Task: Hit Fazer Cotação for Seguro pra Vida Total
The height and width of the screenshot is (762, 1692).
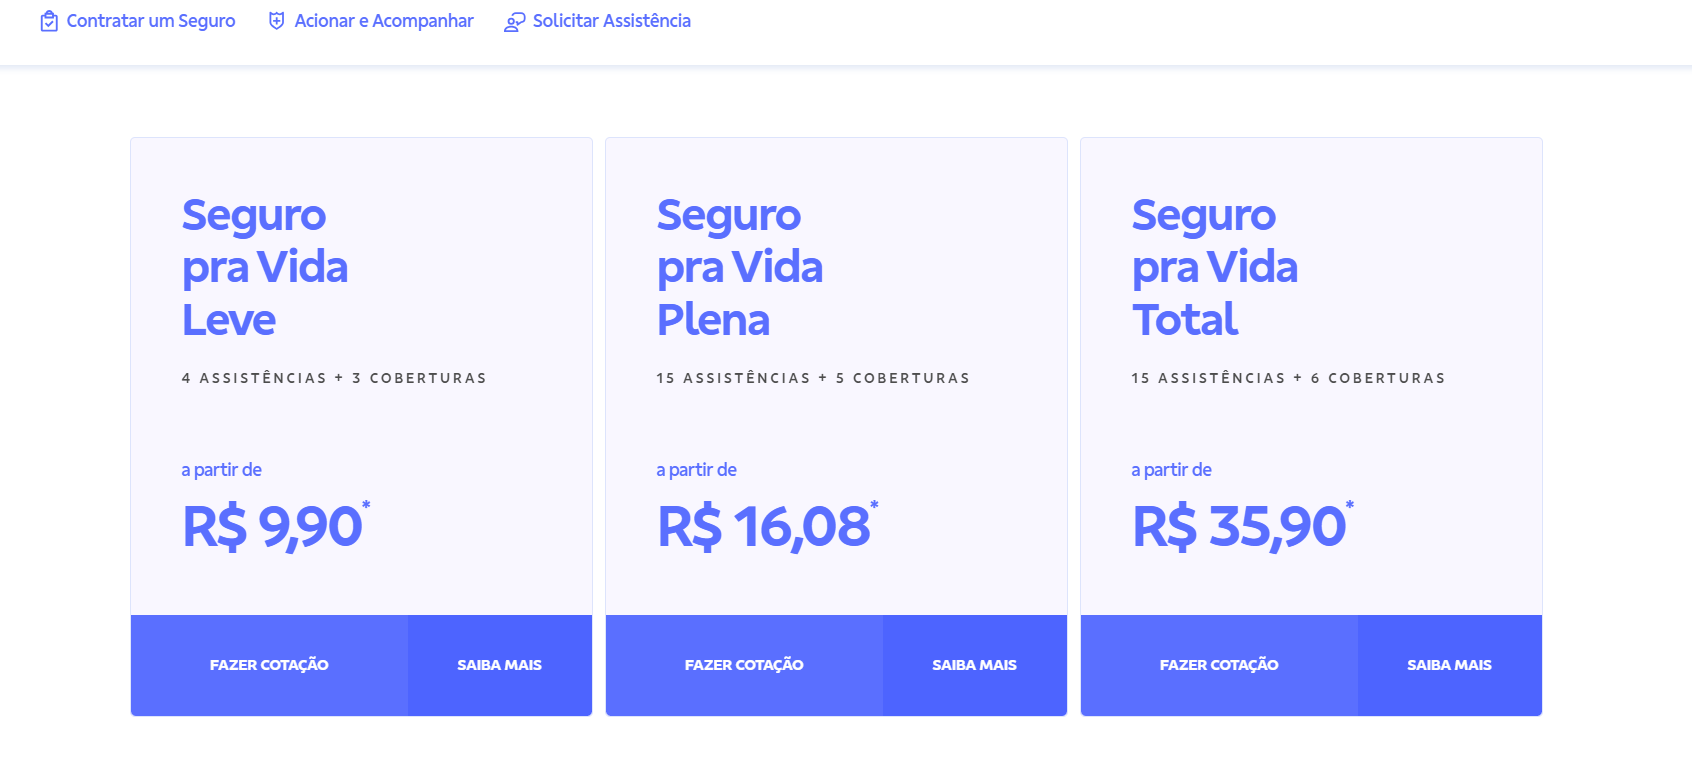Action: [1219, 665]
